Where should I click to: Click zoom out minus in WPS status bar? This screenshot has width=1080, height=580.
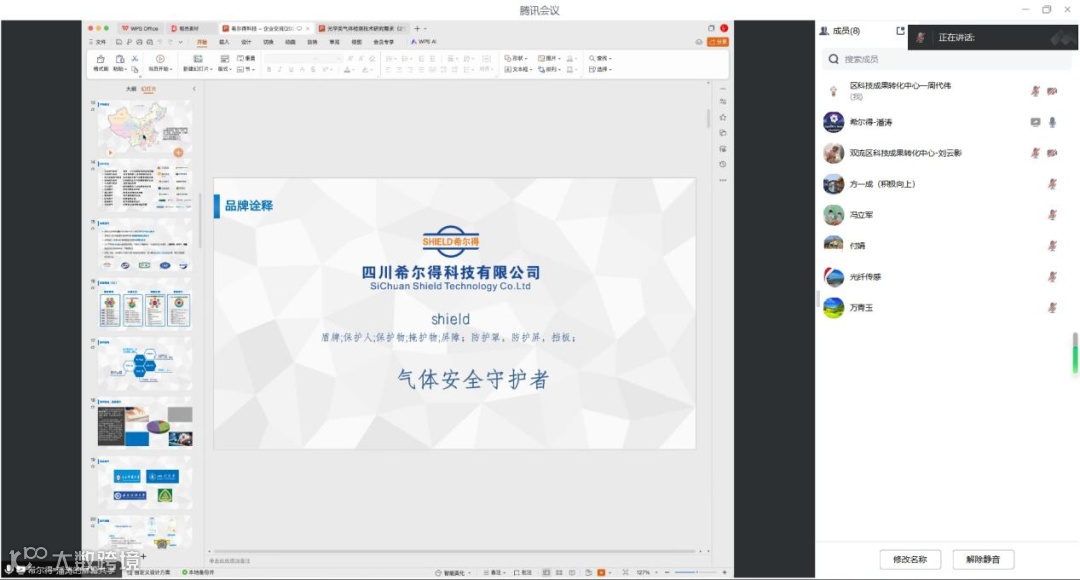click(x=667, y=572)
